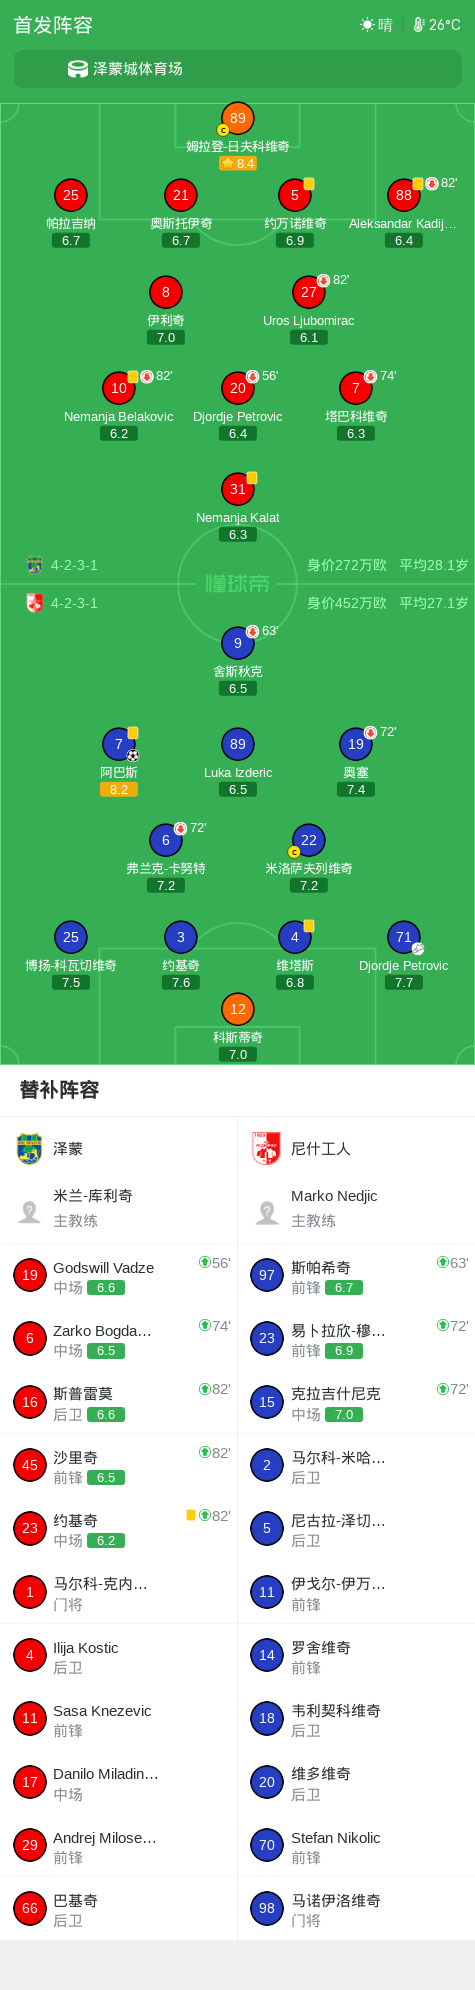The width and height of the screenshot is (475, 1990).
Task: Tap the sunny weather icon
Action: click(367, 24)
